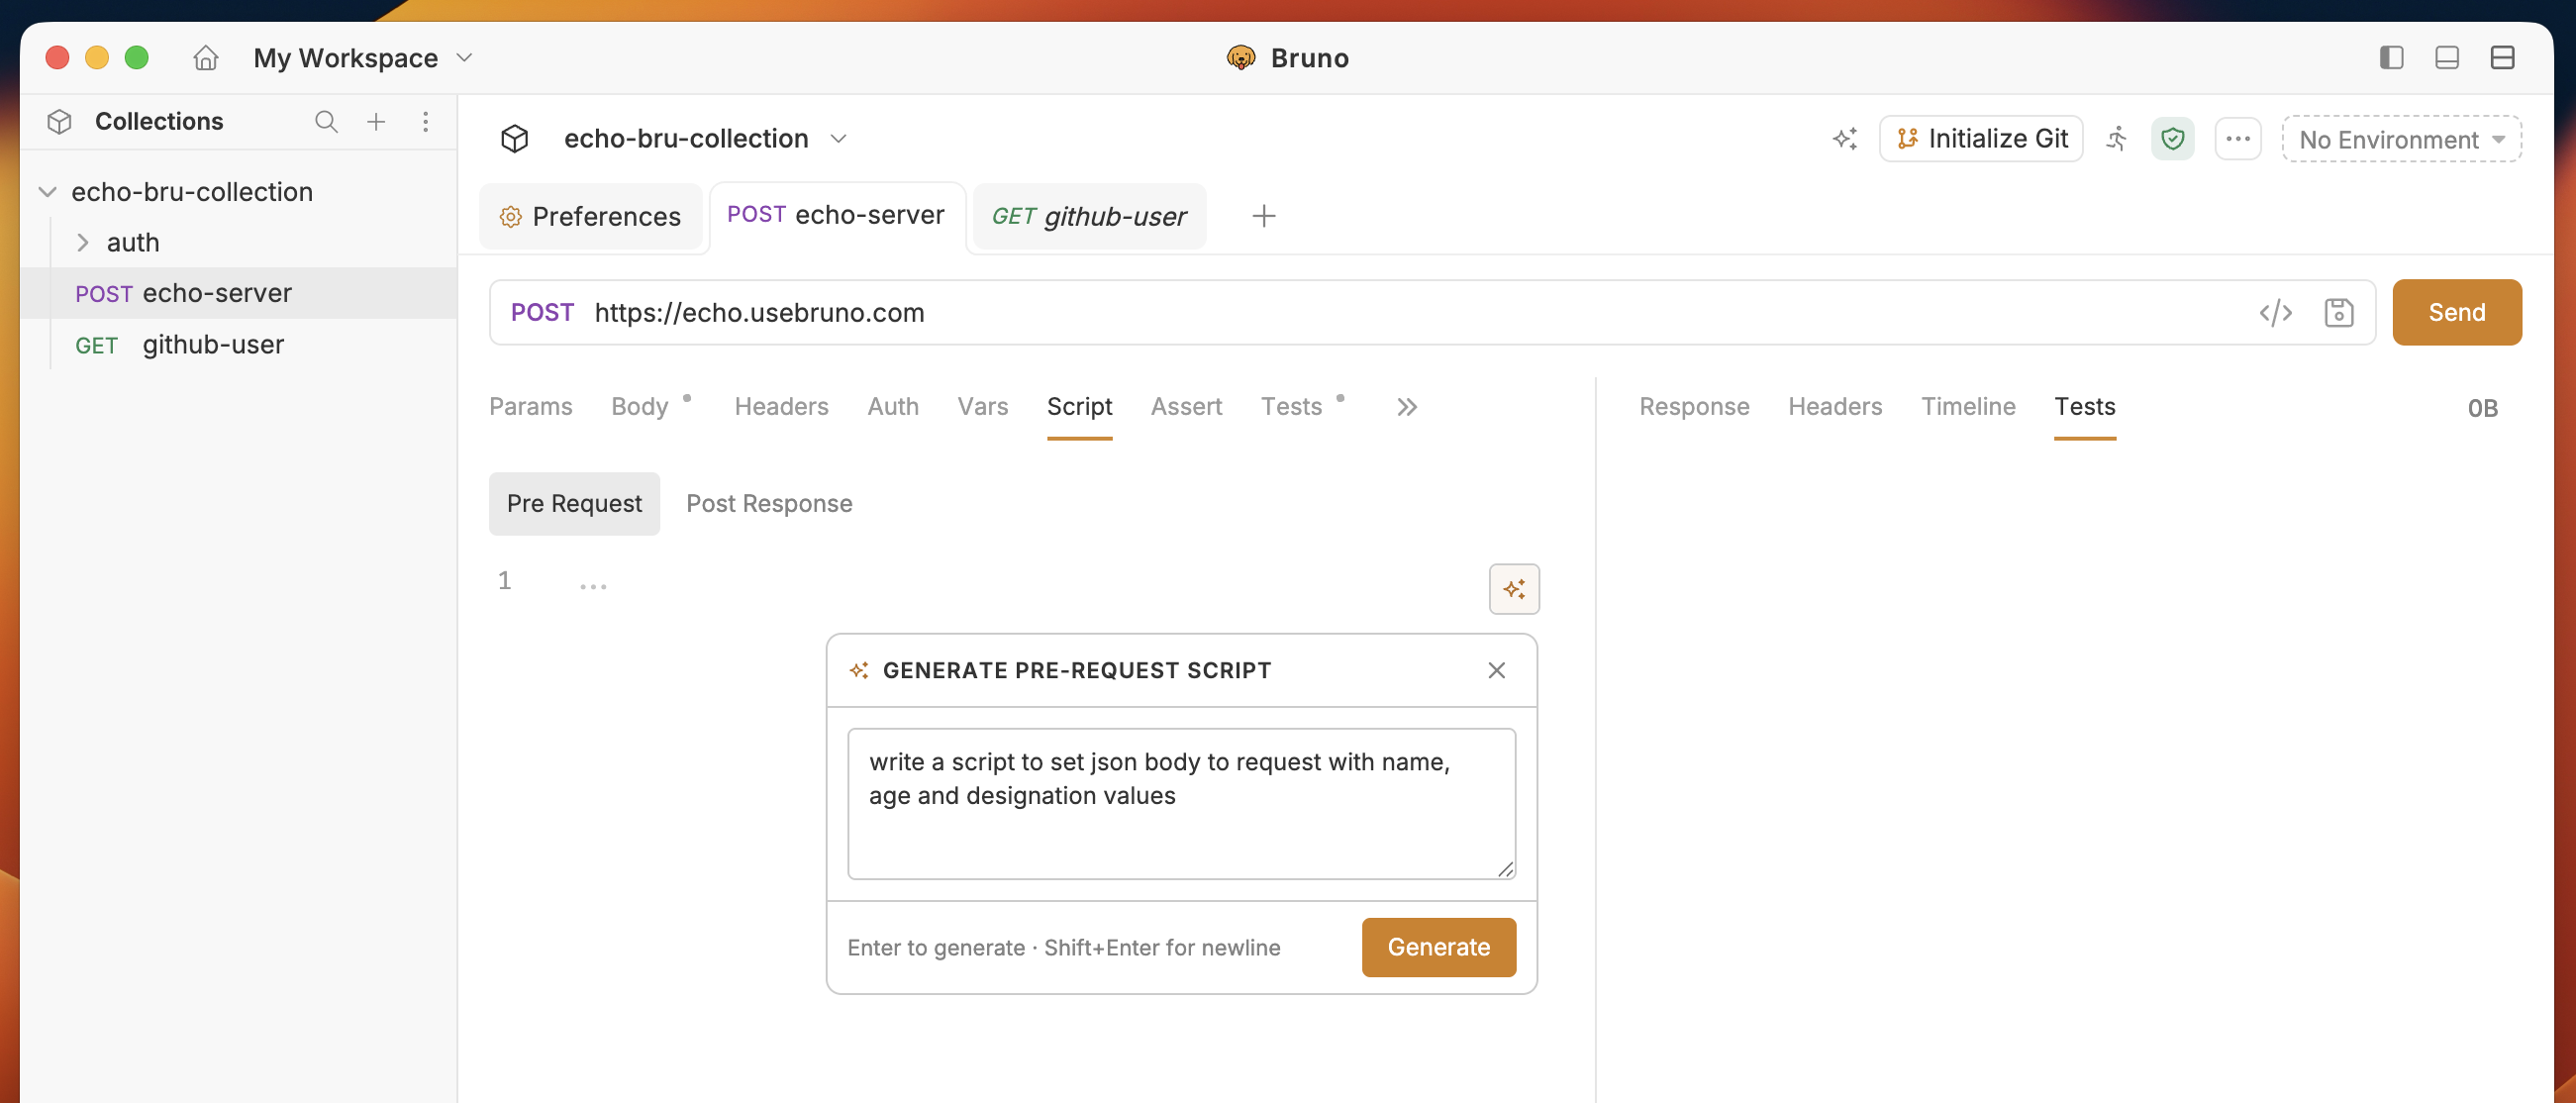The height and width of the screenshot is (1103, 2576).
Task: Select POST echo-server in the sidebar
Action: point(238,293)
